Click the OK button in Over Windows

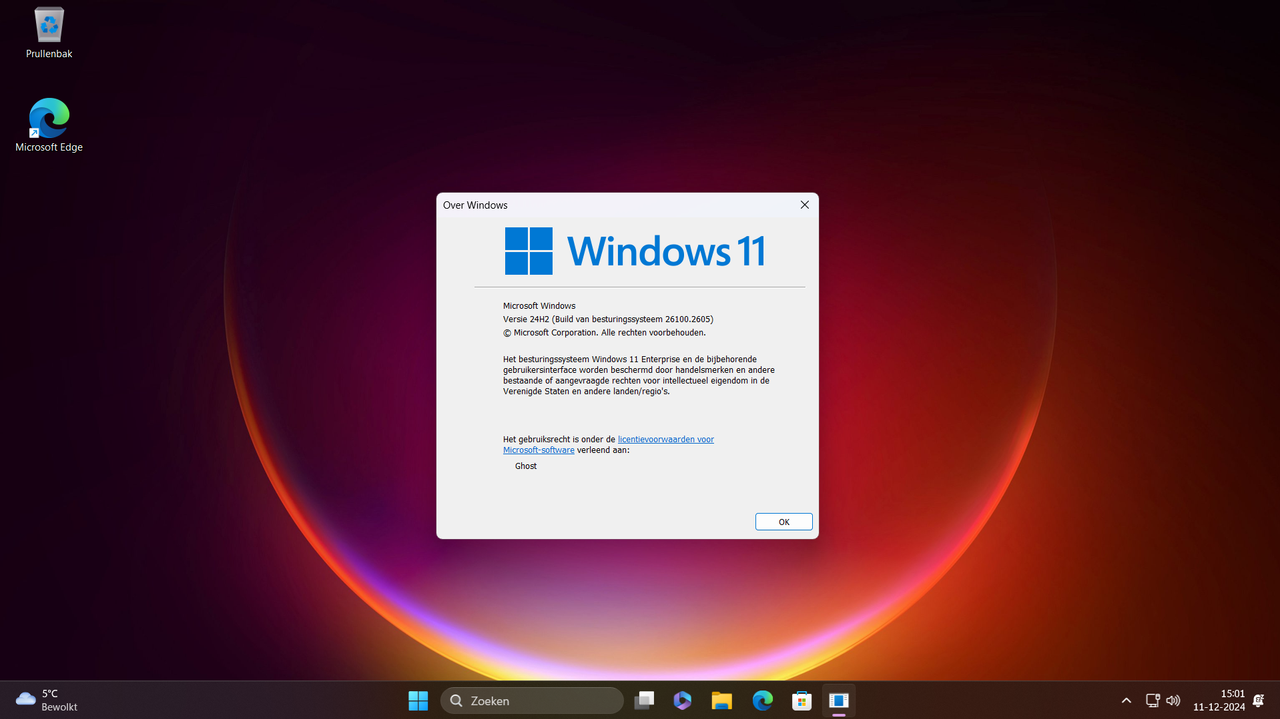784,522
